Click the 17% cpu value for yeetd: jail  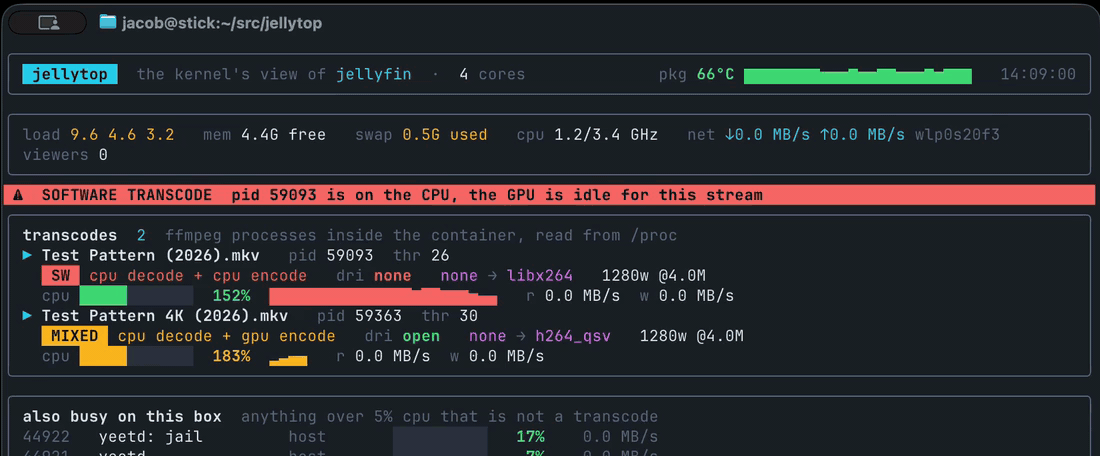530,437
